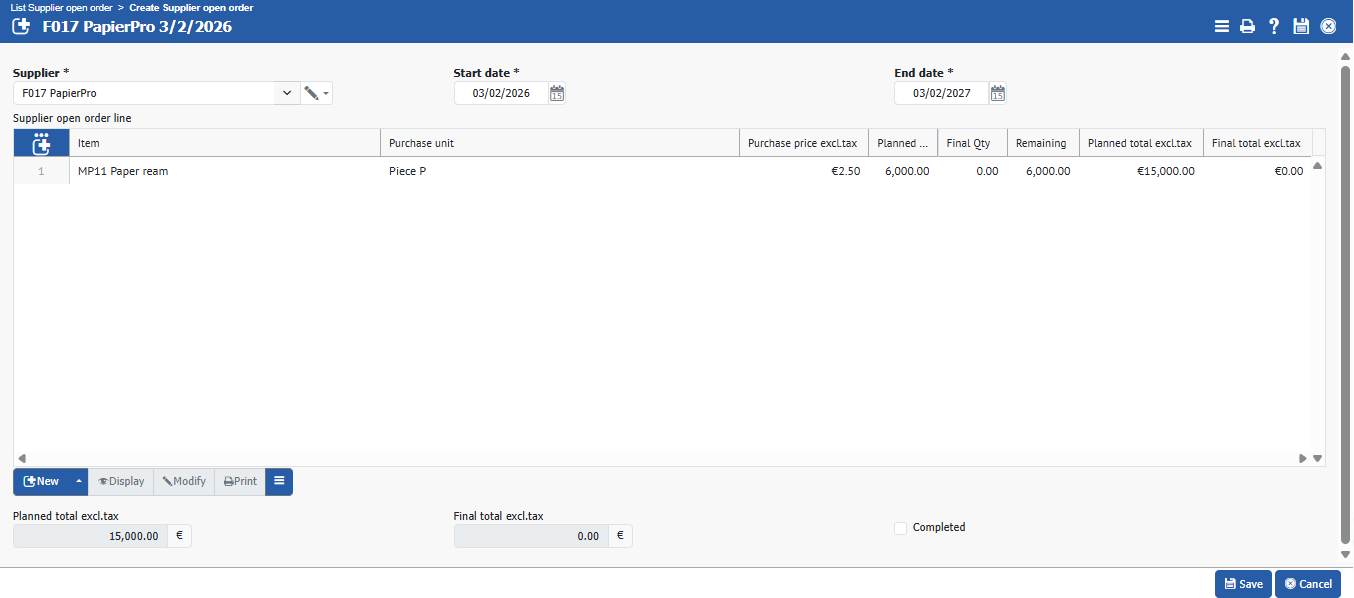Open the hamburger menu in header
This screenshot has width=1354, height=598.
(1221, 27)
